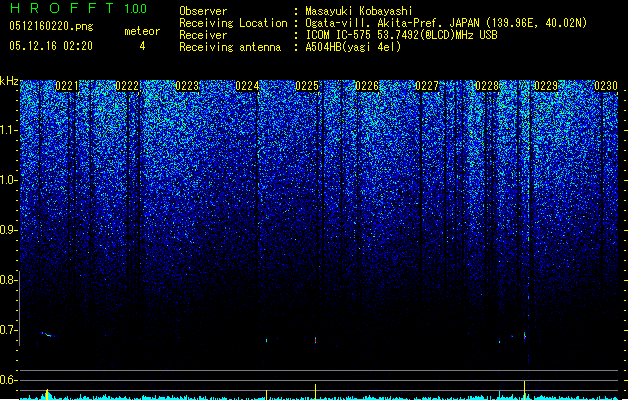
Task: Click time marker 0222
Action: tap(127, 86)
